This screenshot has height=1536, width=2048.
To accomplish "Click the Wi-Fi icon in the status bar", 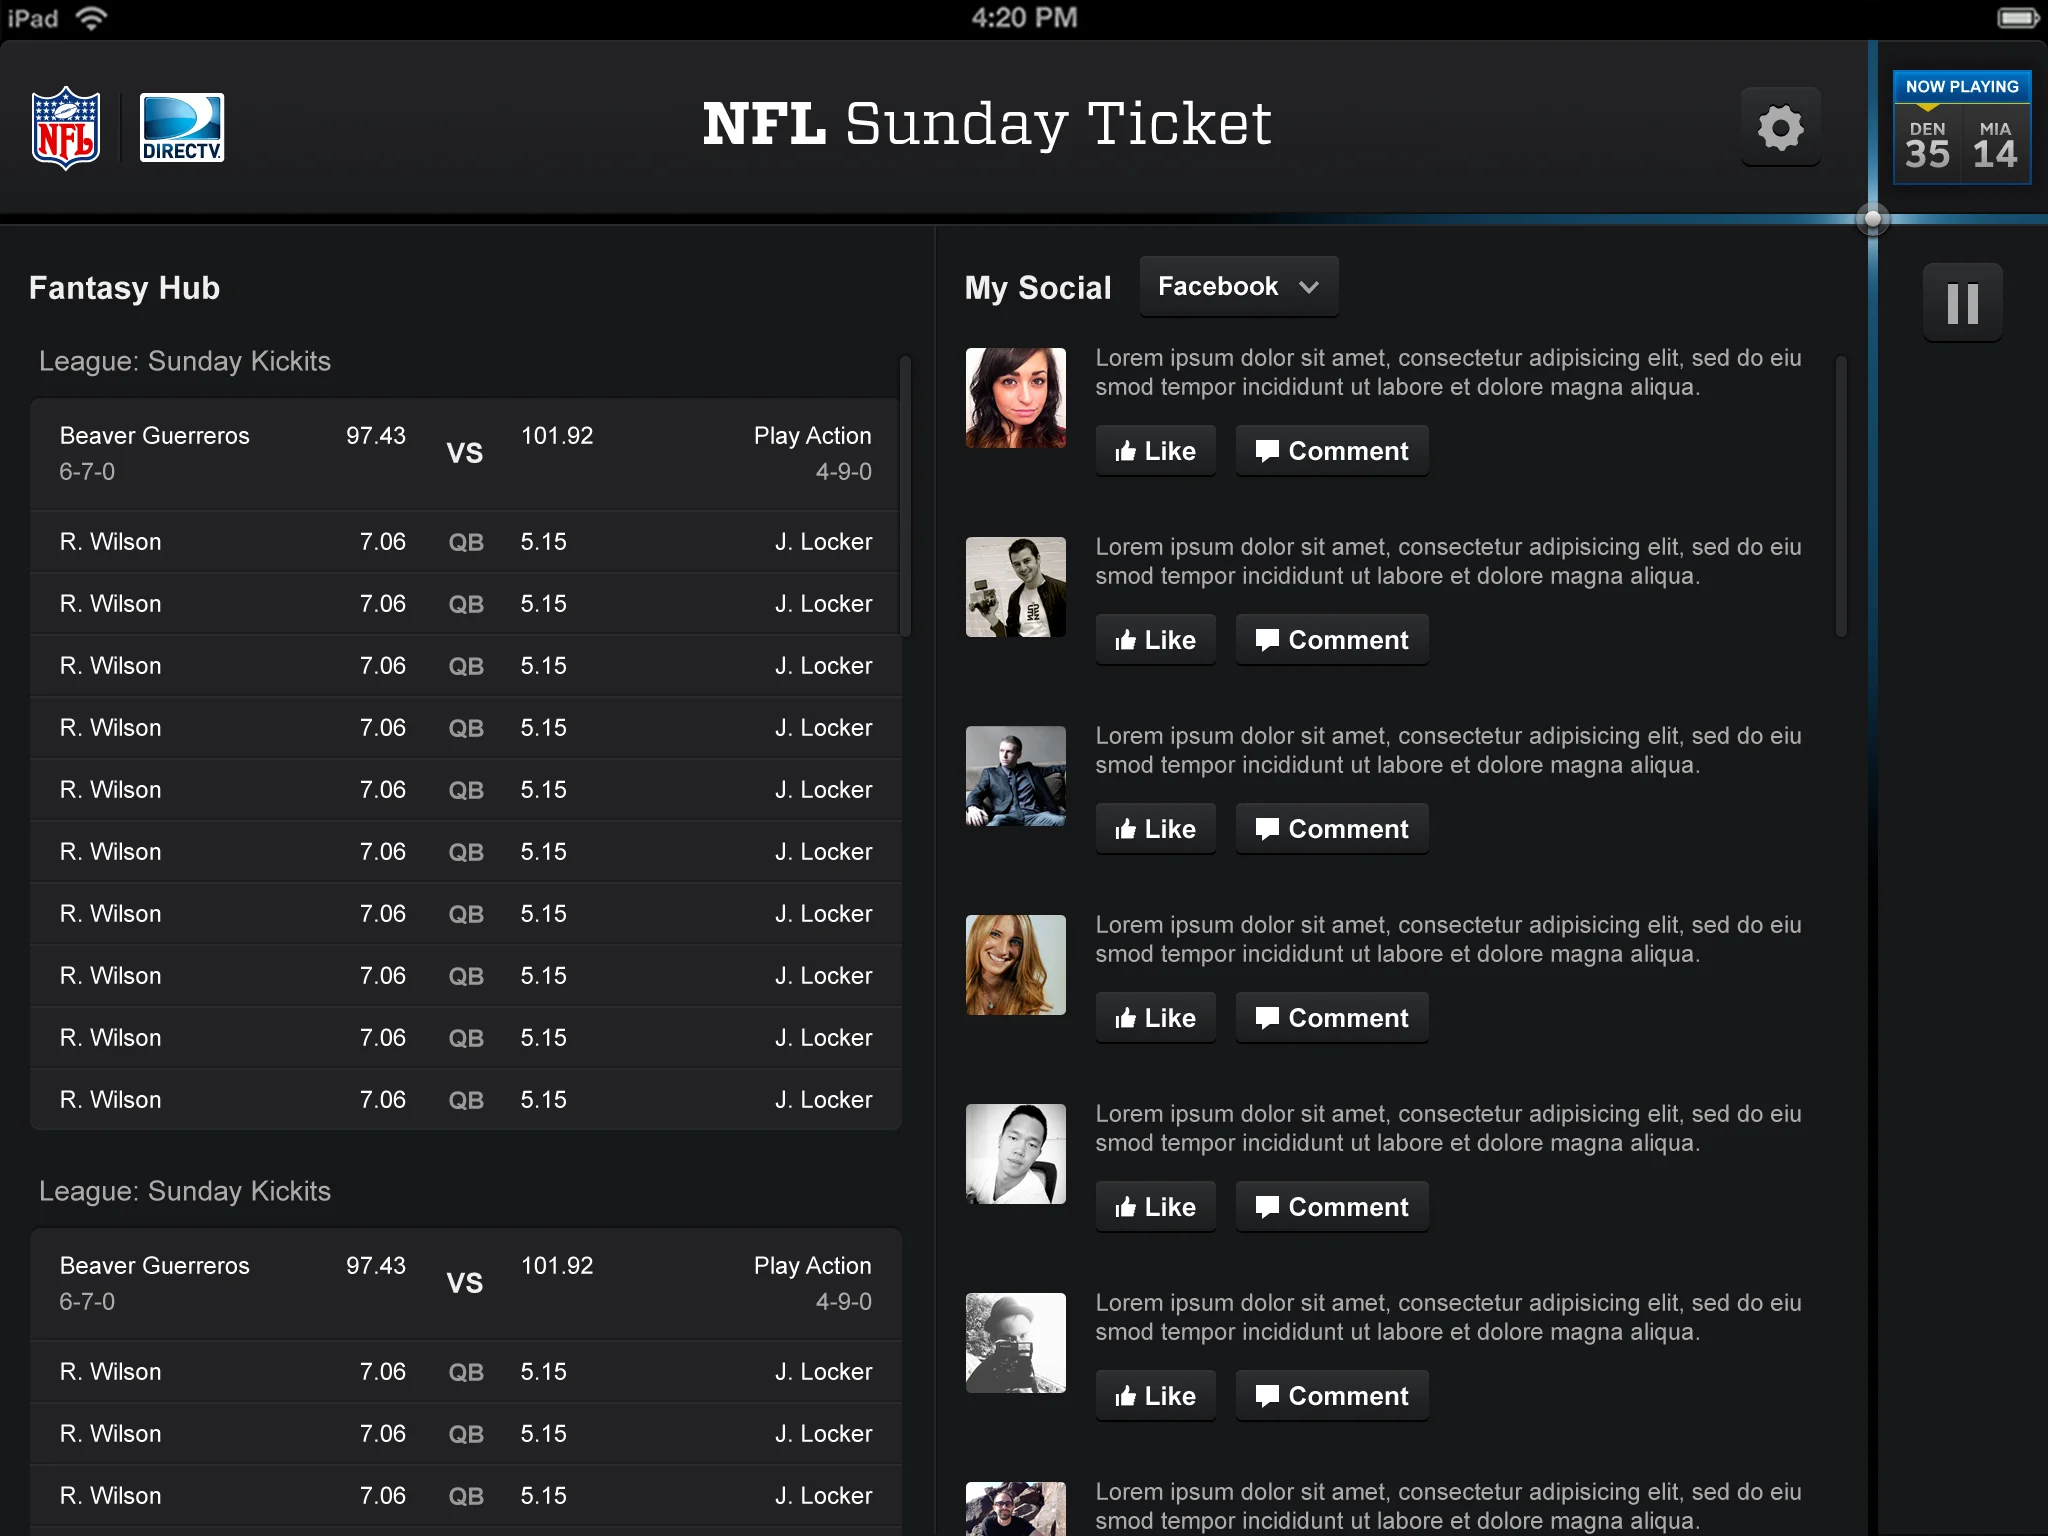I will point(93,16).
